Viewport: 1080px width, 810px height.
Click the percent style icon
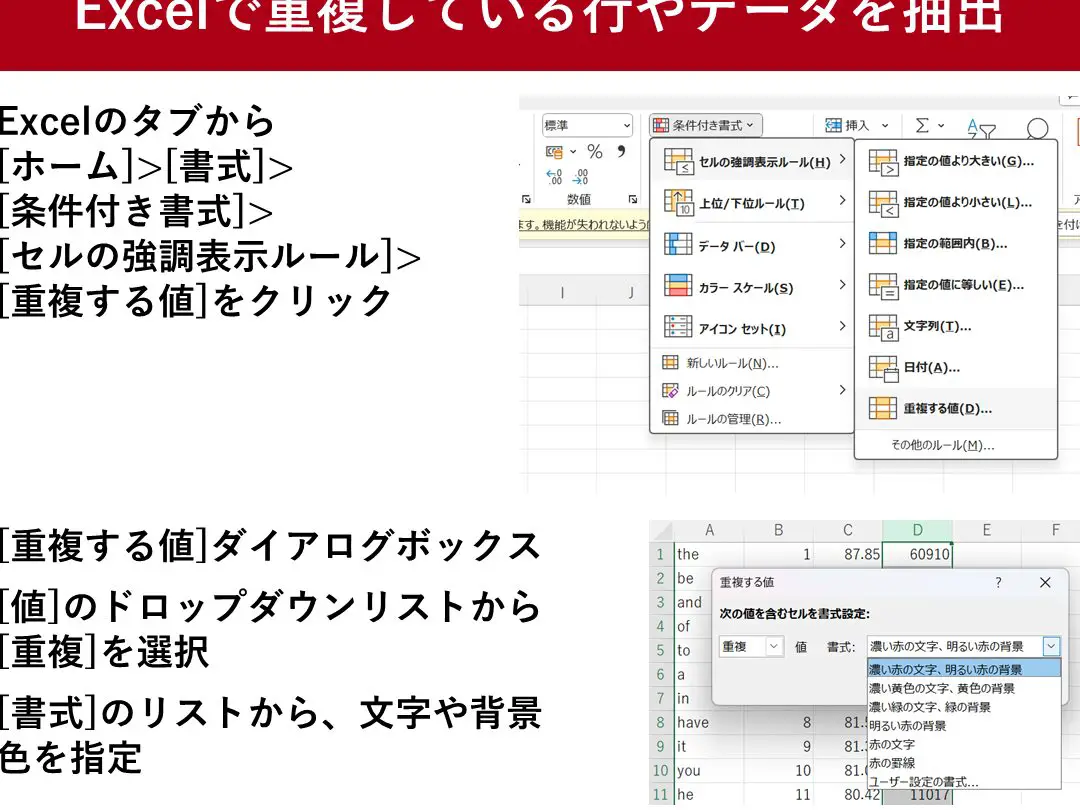[594, 152]
